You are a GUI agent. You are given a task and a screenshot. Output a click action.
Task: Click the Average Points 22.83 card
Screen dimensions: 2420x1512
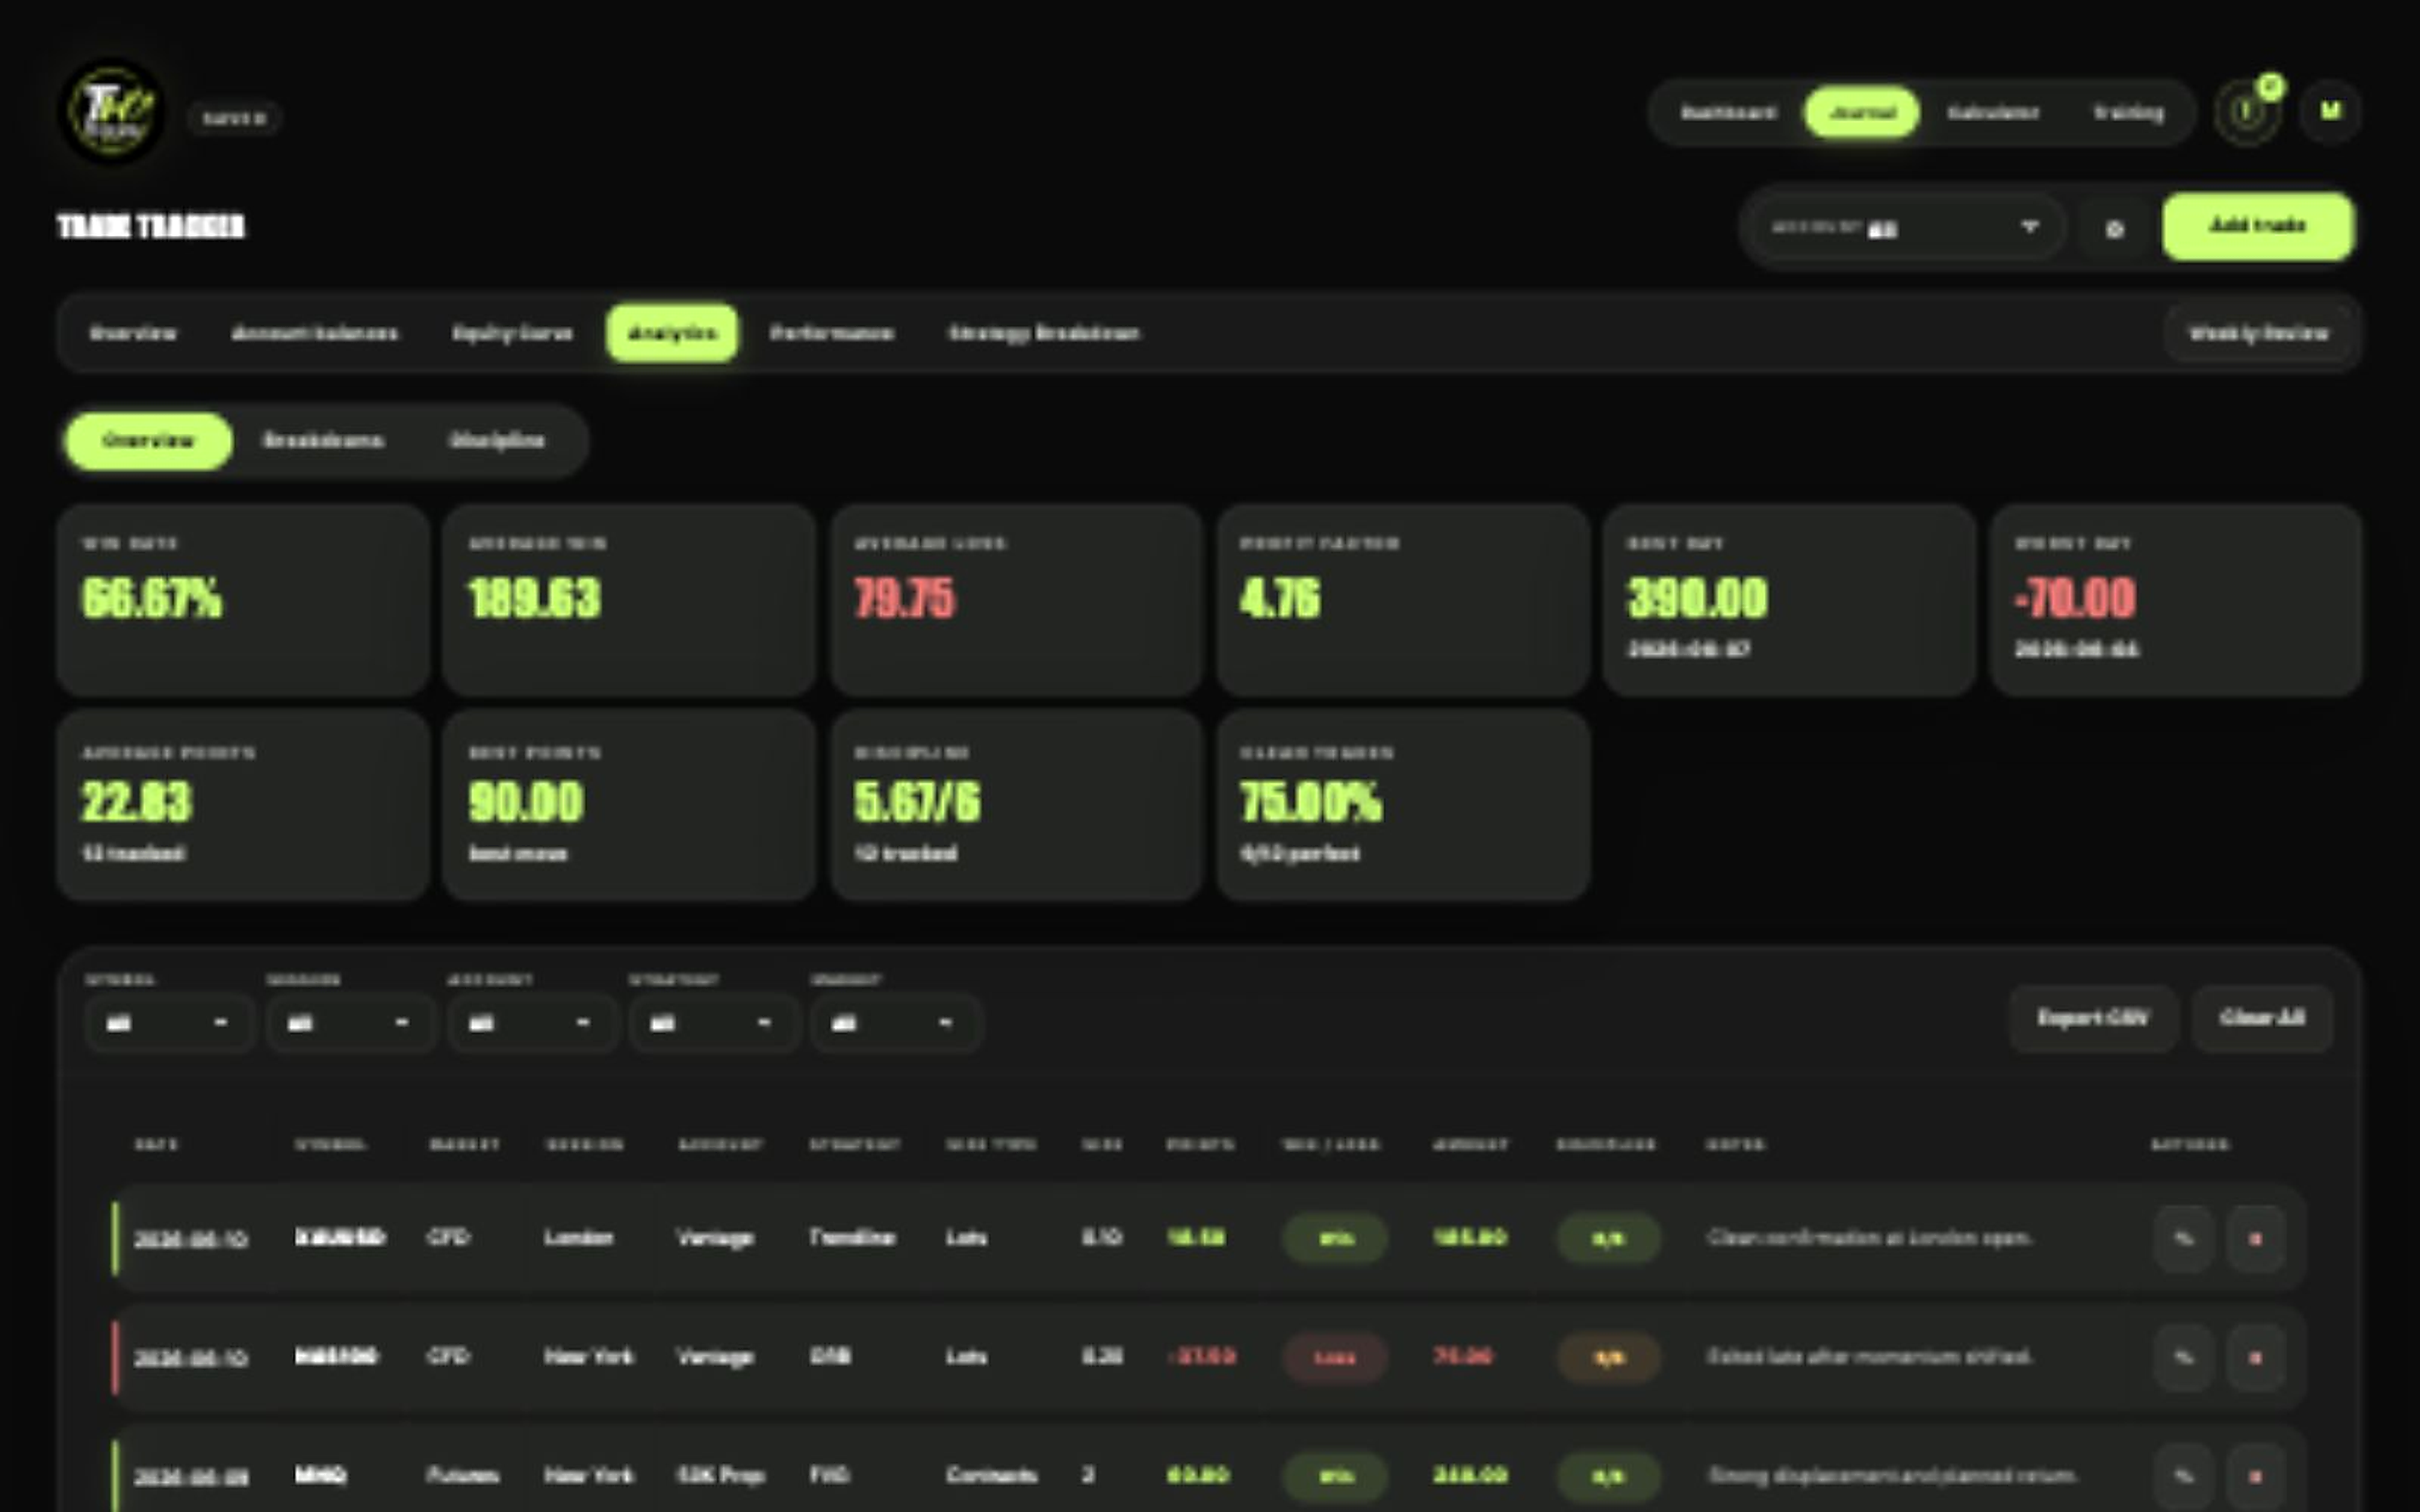243,805
